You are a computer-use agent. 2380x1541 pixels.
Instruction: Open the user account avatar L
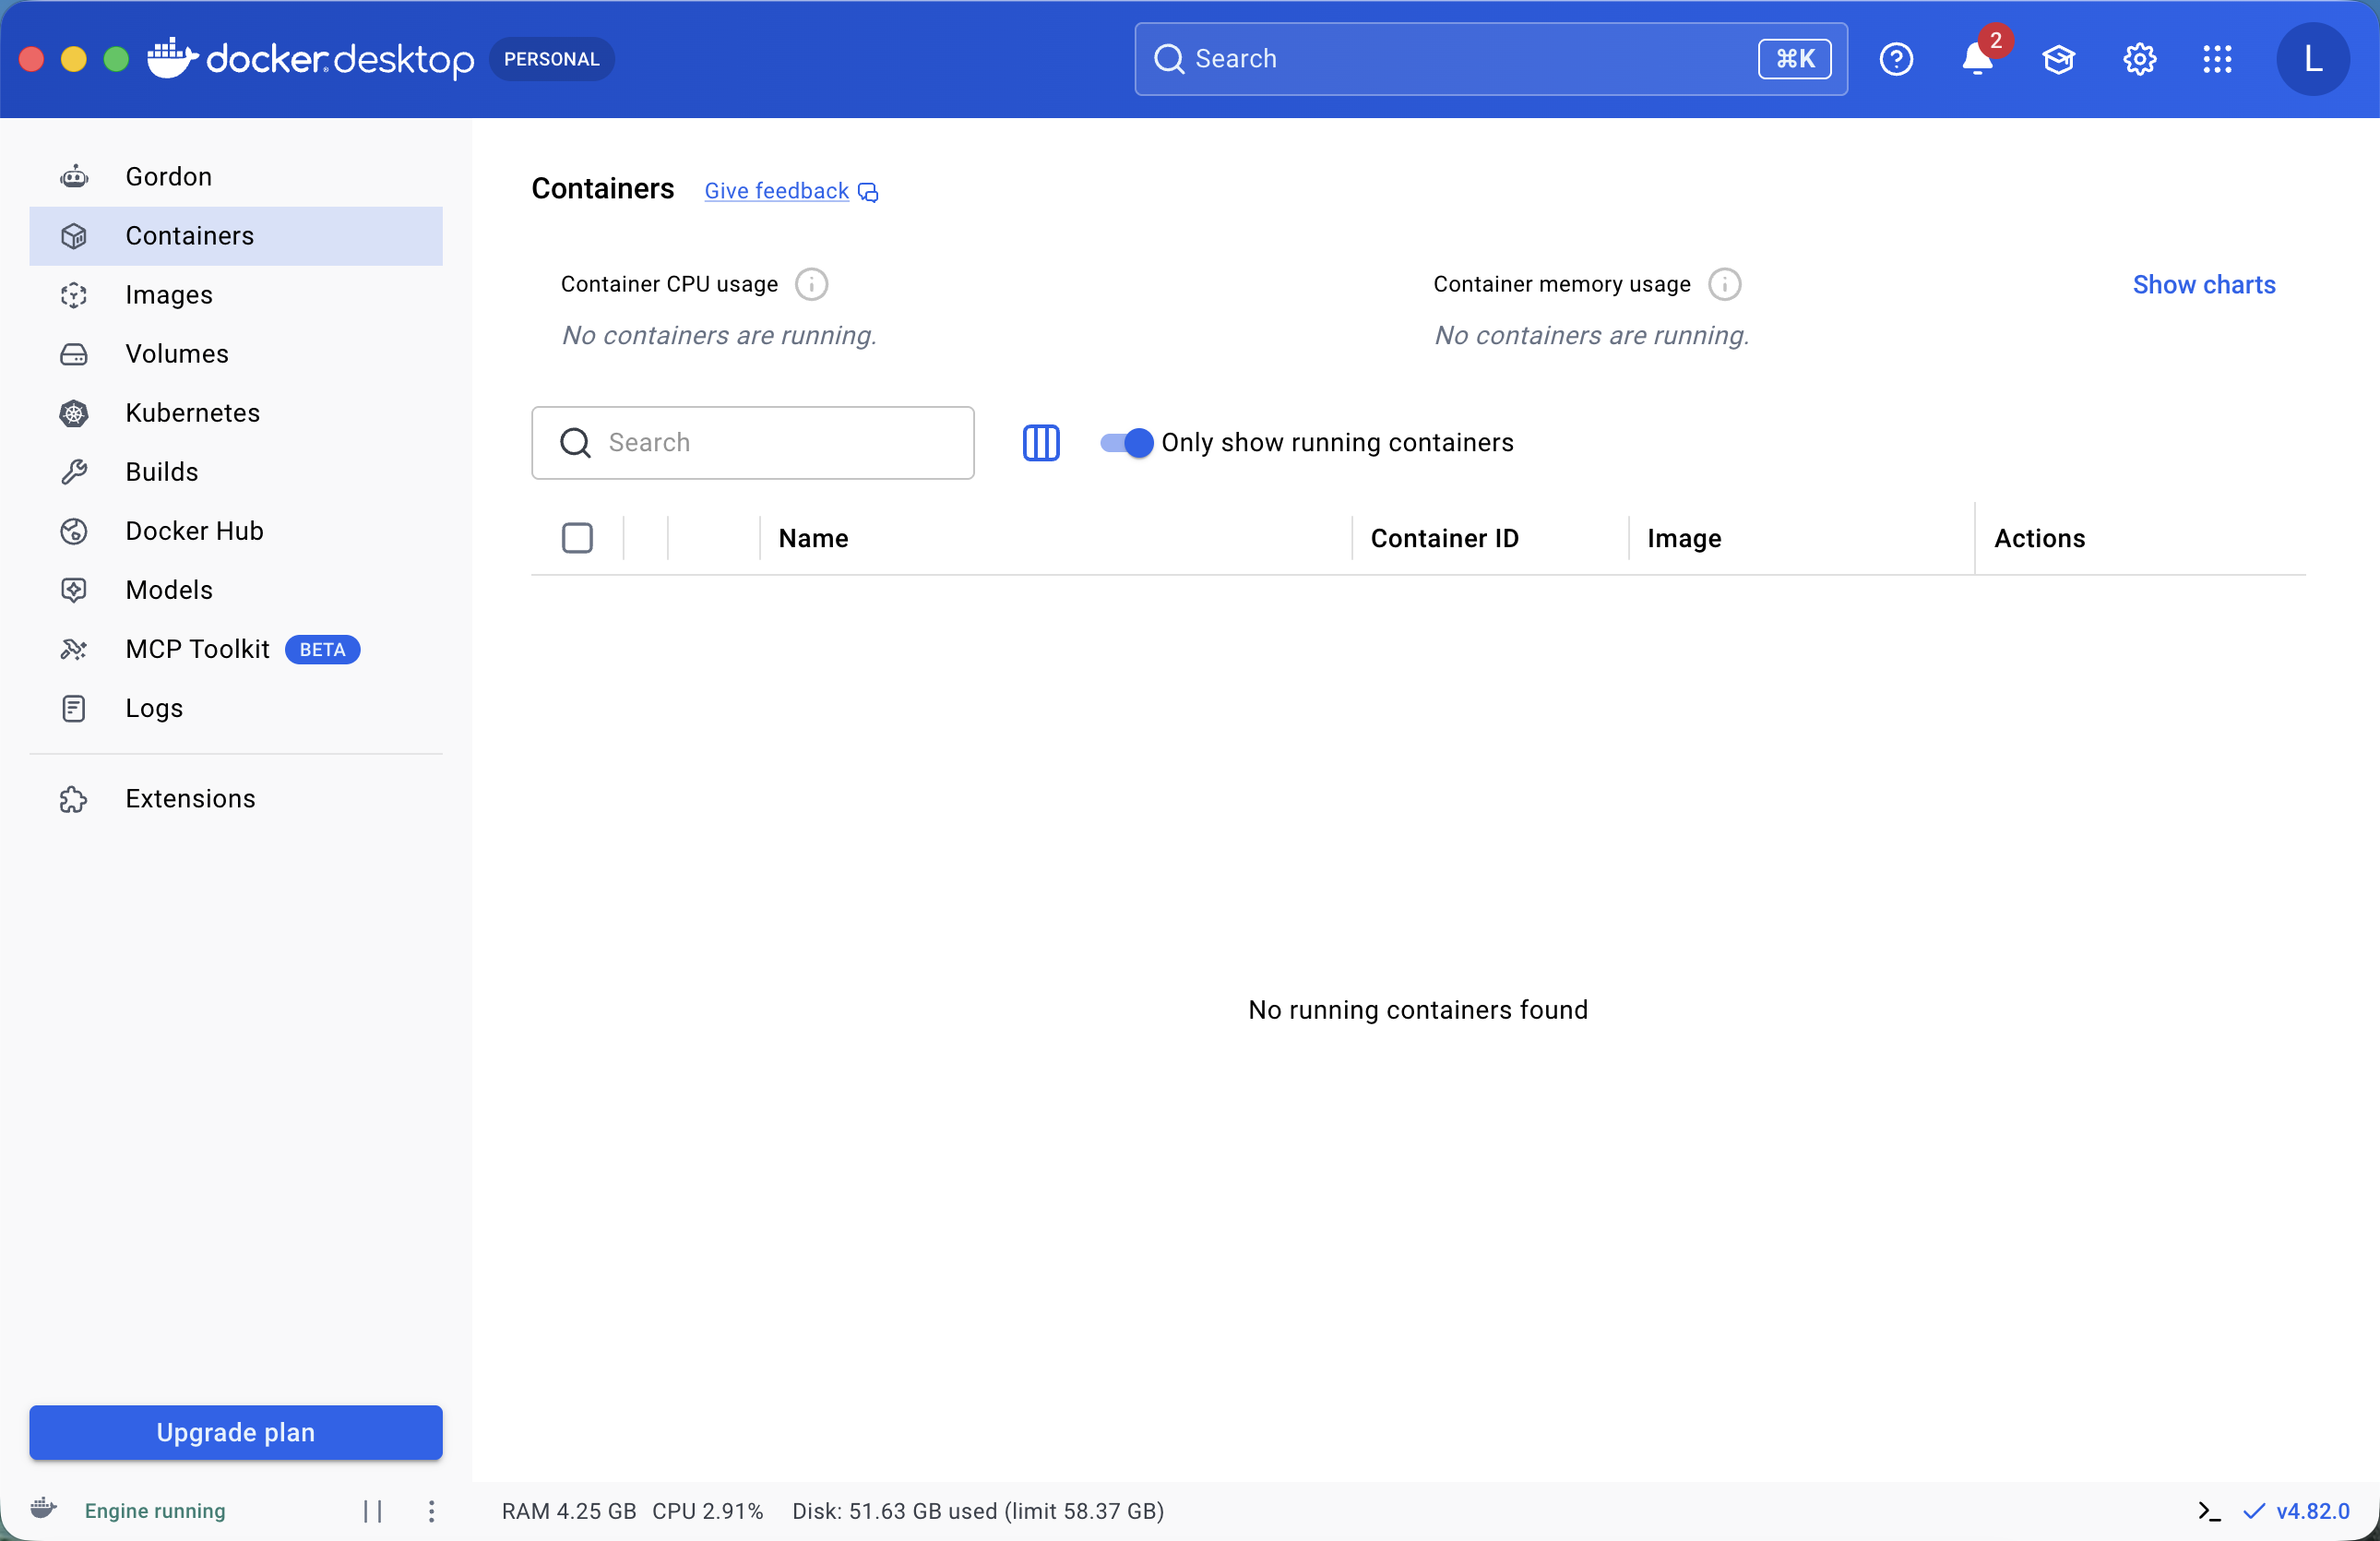(x=2312, y=59)
